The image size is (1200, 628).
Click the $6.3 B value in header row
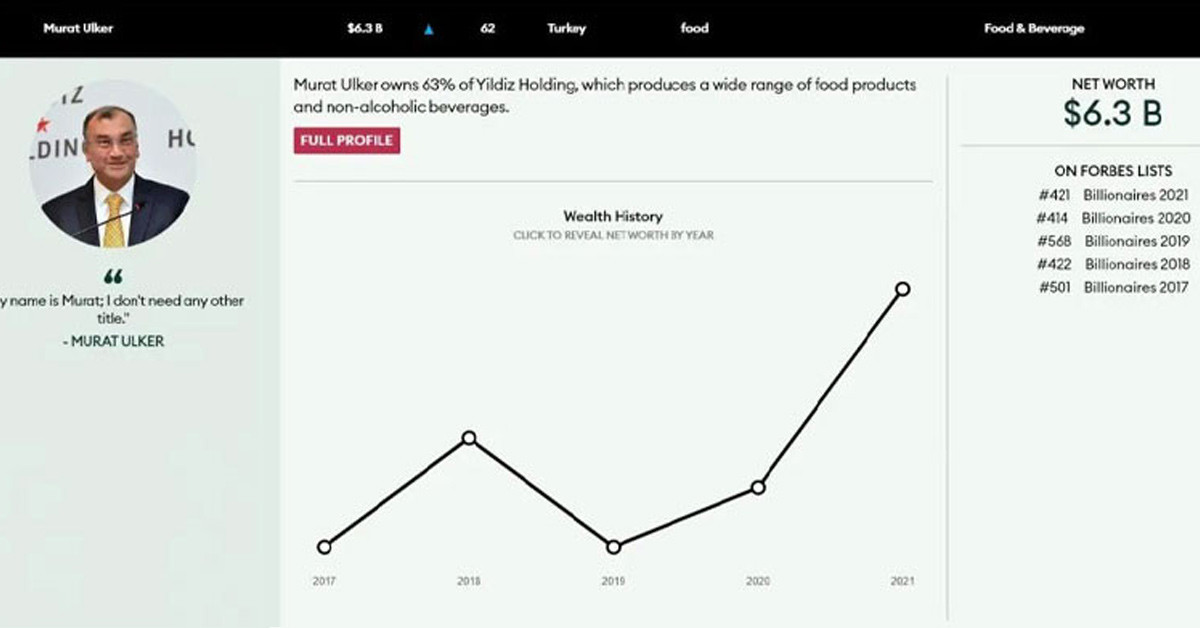365,29
